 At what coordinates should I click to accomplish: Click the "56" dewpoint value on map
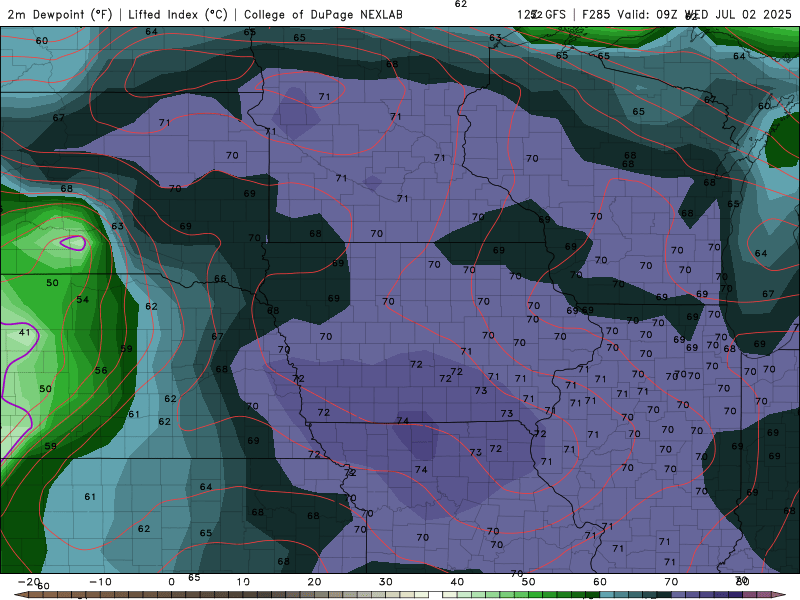tap(101, 370)
